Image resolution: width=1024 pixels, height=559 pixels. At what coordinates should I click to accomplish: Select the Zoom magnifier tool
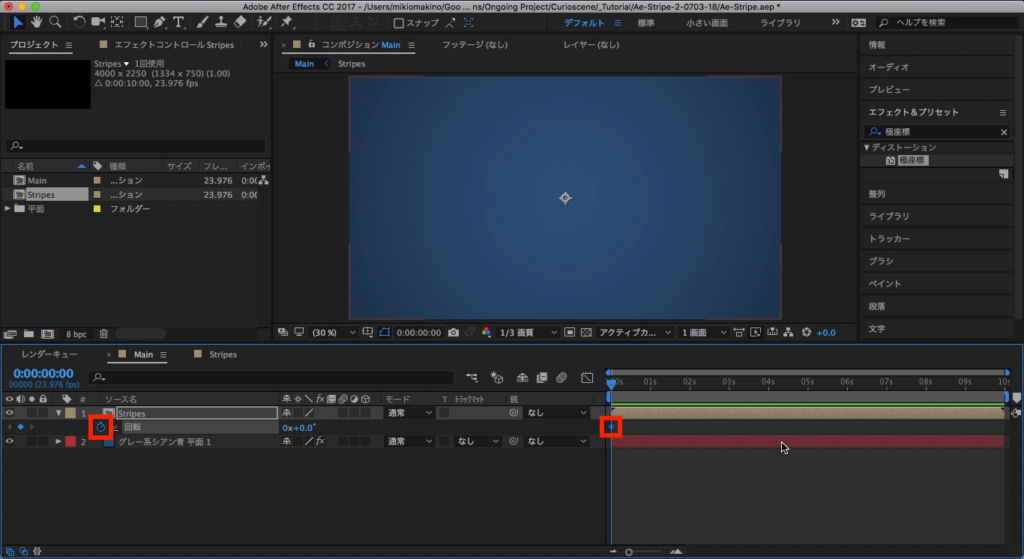pos(57,22)
